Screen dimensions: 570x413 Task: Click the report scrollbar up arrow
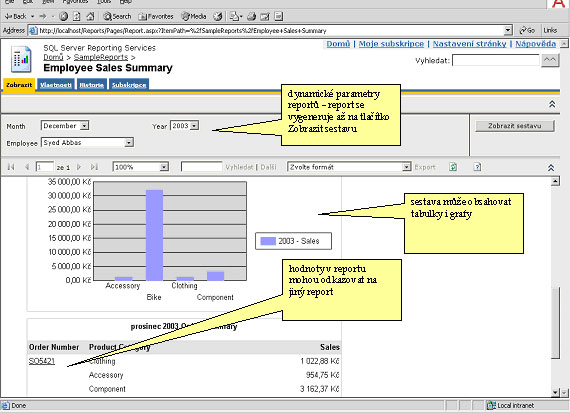[x=555, y=181]
